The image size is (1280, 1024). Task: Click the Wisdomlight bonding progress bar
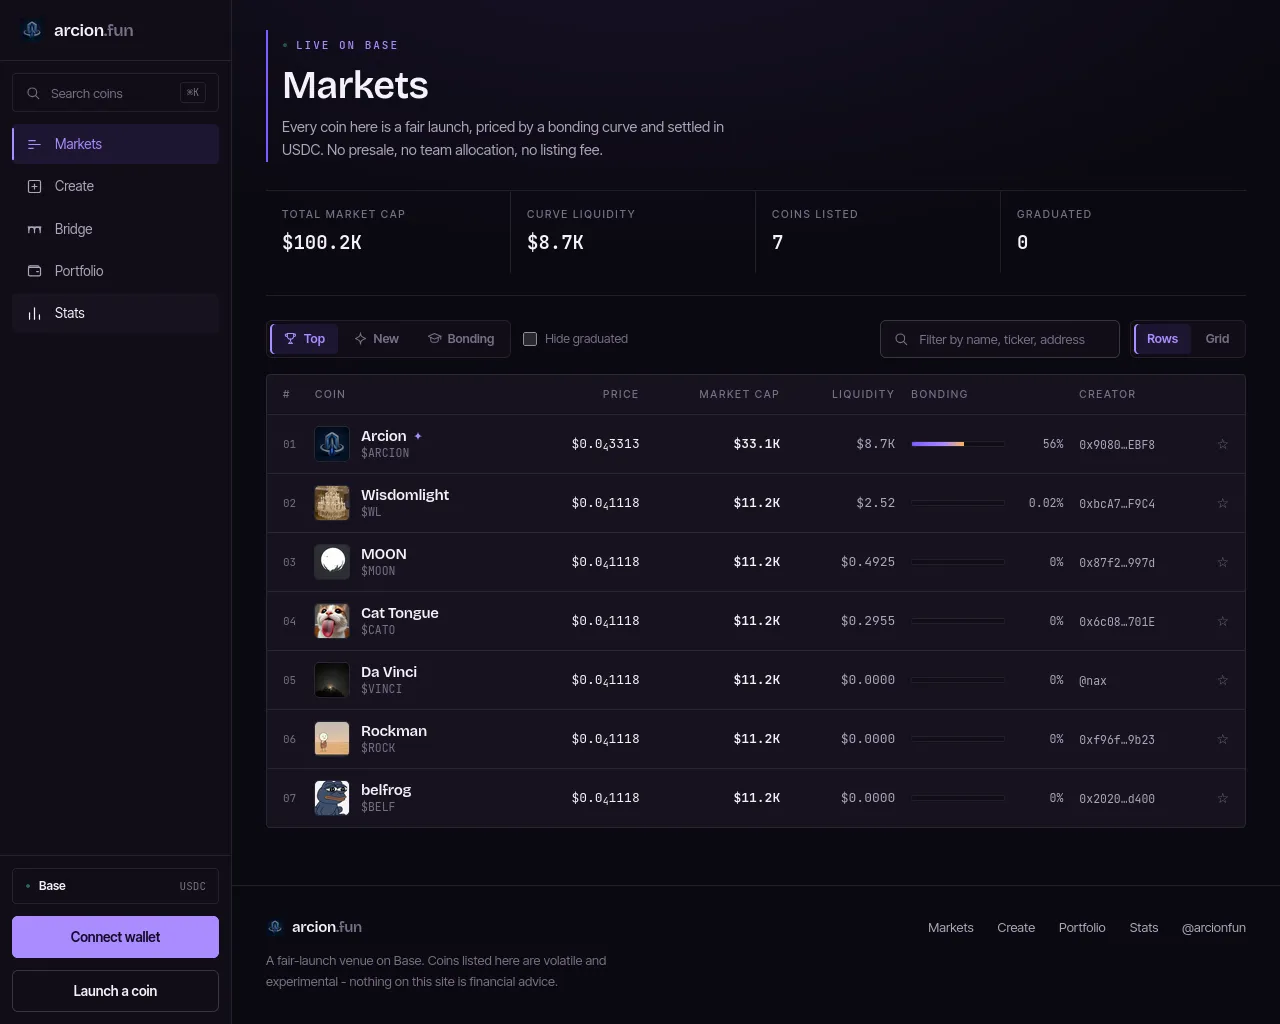coord(958,503)
